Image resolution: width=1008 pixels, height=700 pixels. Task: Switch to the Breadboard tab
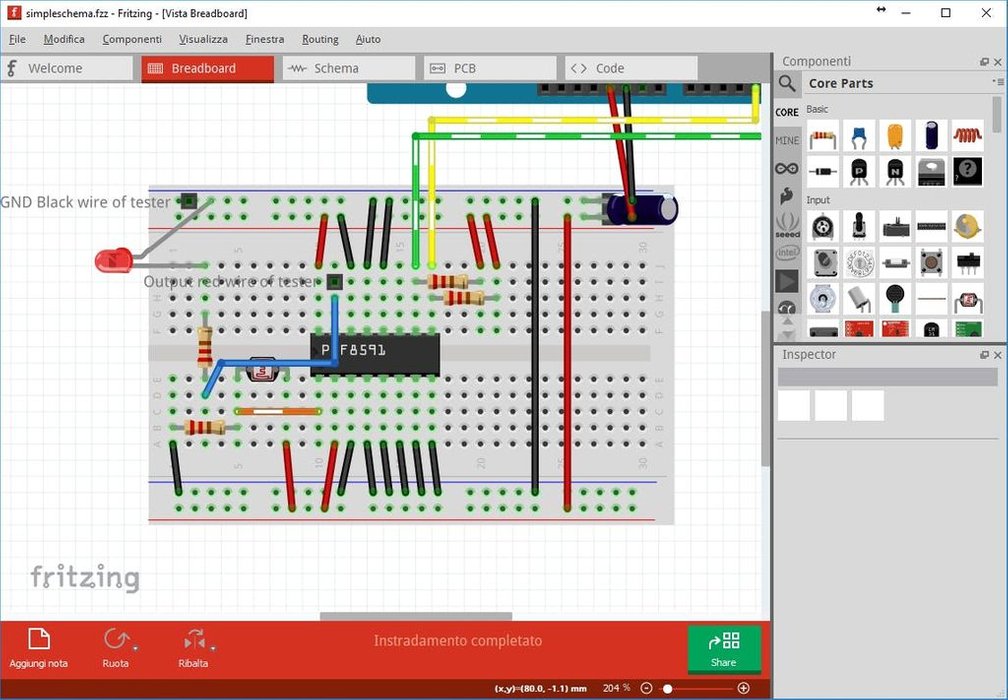click(208, 68)
